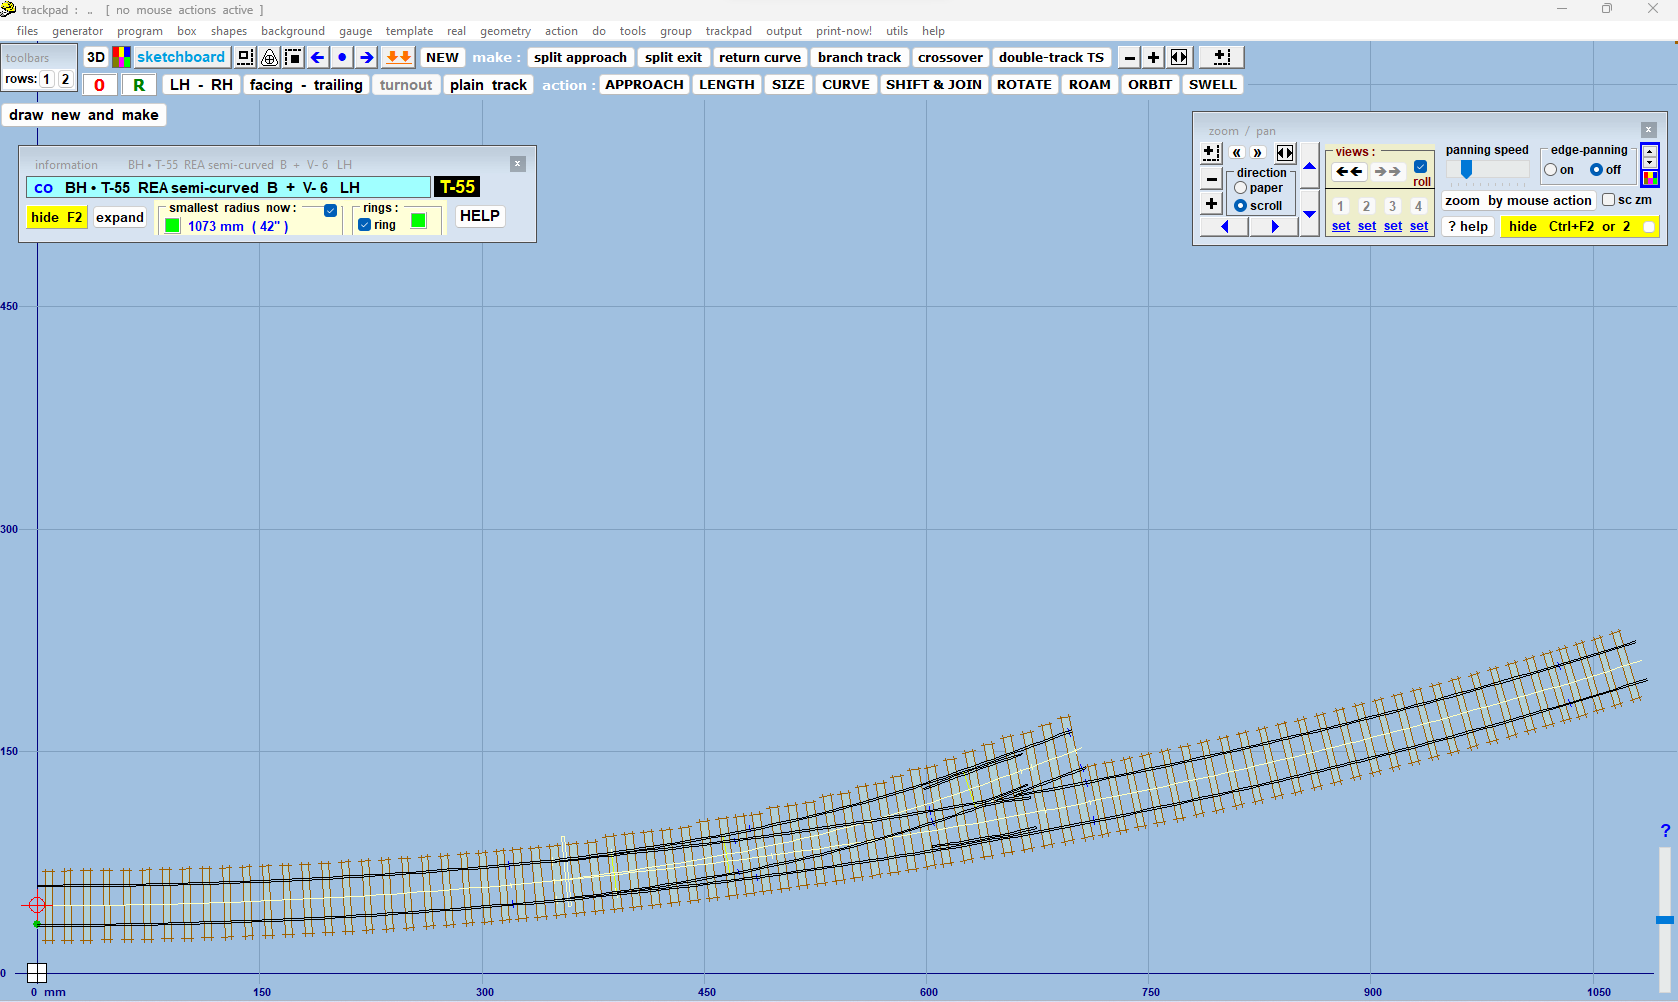Viewport: 1678px width, 1002px height.
Task: Start the SHIFT & JOIN action
Action: [x=934, y=84]
